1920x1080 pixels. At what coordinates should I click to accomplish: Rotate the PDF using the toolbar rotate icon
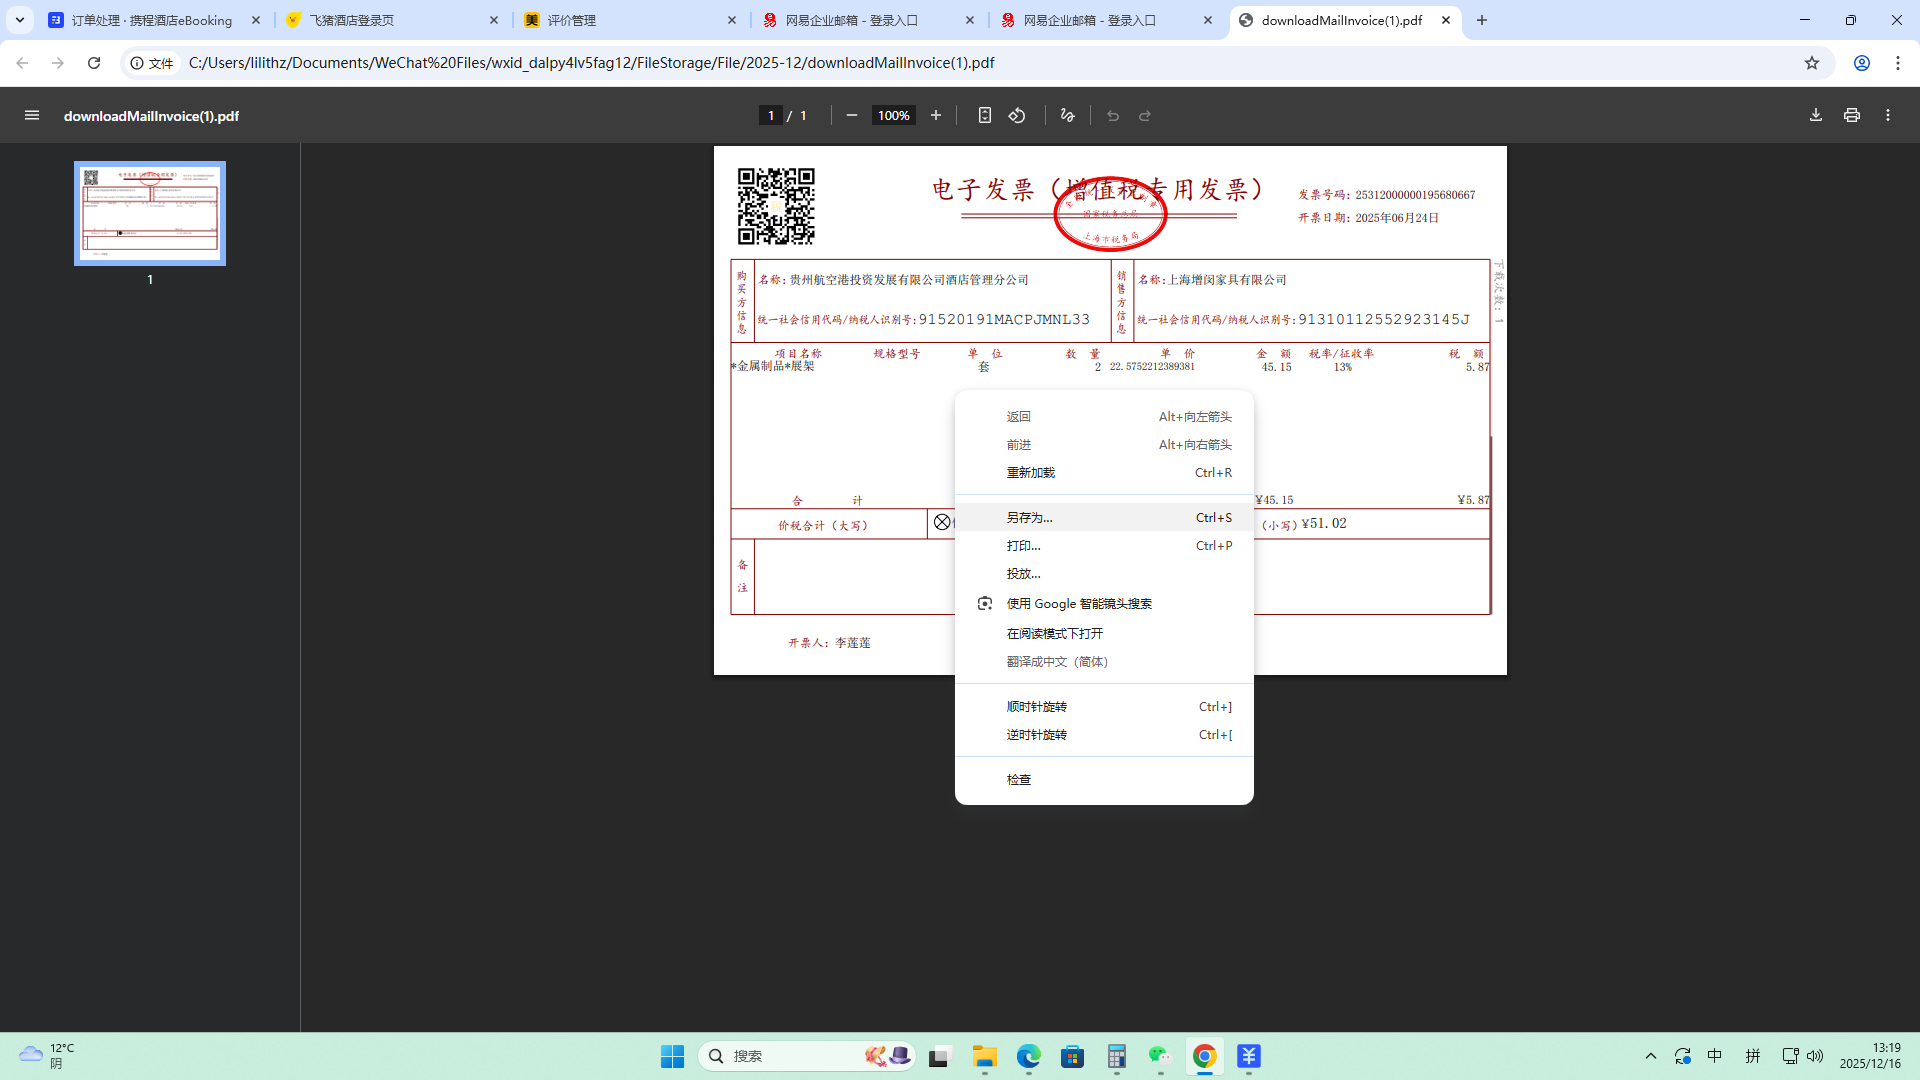1017,116
